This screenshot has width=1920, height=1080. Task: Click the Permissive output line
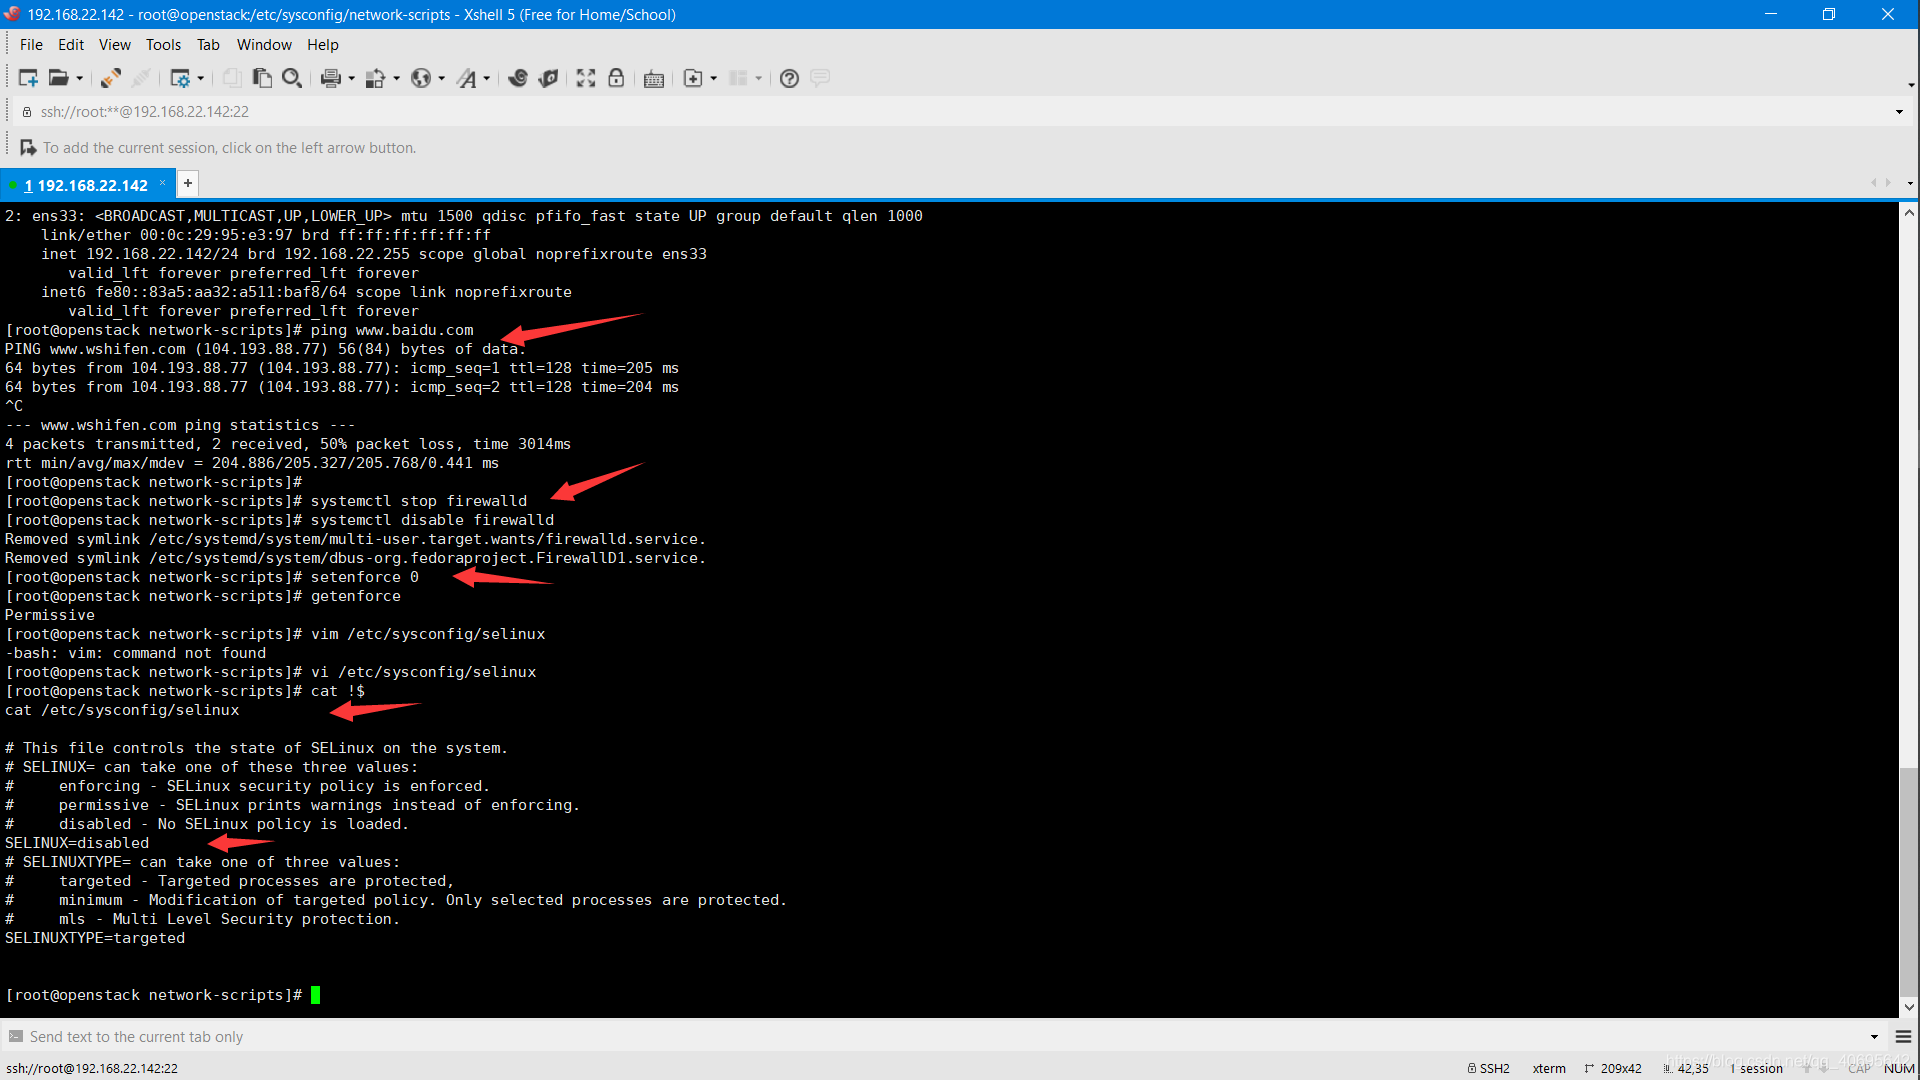pyautogui.click(x=50, y=615)
